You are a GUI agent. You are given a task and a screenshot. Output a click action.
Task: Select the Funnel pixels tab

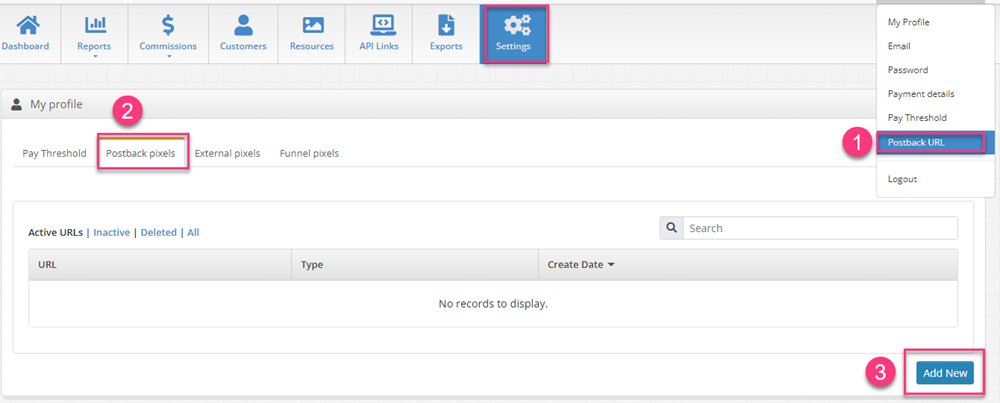click(309, 153)
